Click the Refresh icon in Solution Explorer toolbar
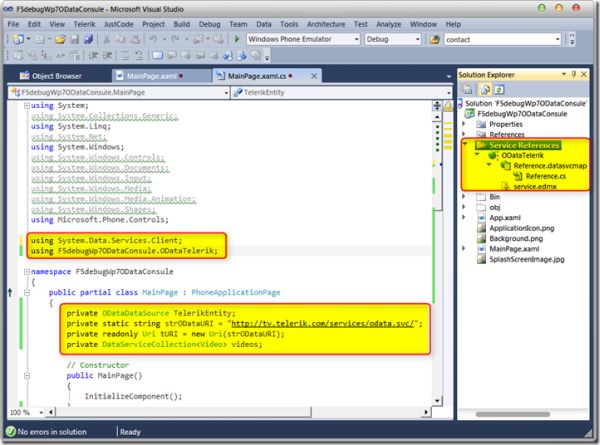This screenshot has height=445, width=600. click(497, 90)
